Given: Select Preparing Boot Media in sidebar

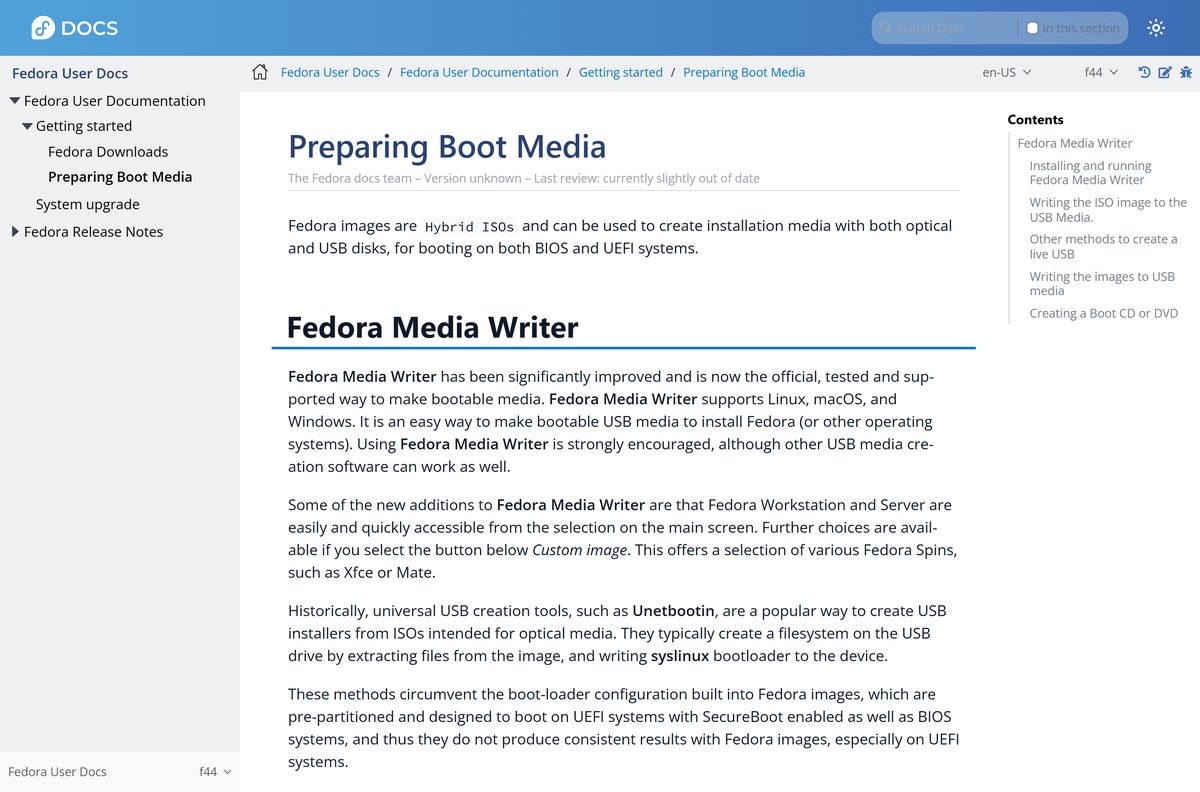Looking at the screenshot, I should (120, 177).
